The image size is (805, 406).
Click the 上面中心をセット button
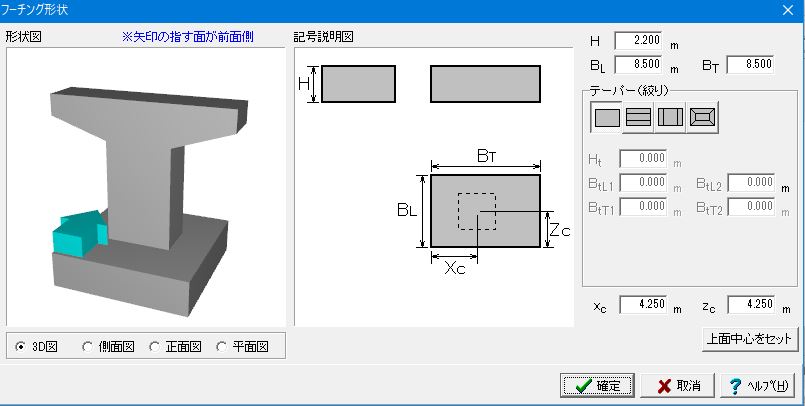click(x=750, y=339)
